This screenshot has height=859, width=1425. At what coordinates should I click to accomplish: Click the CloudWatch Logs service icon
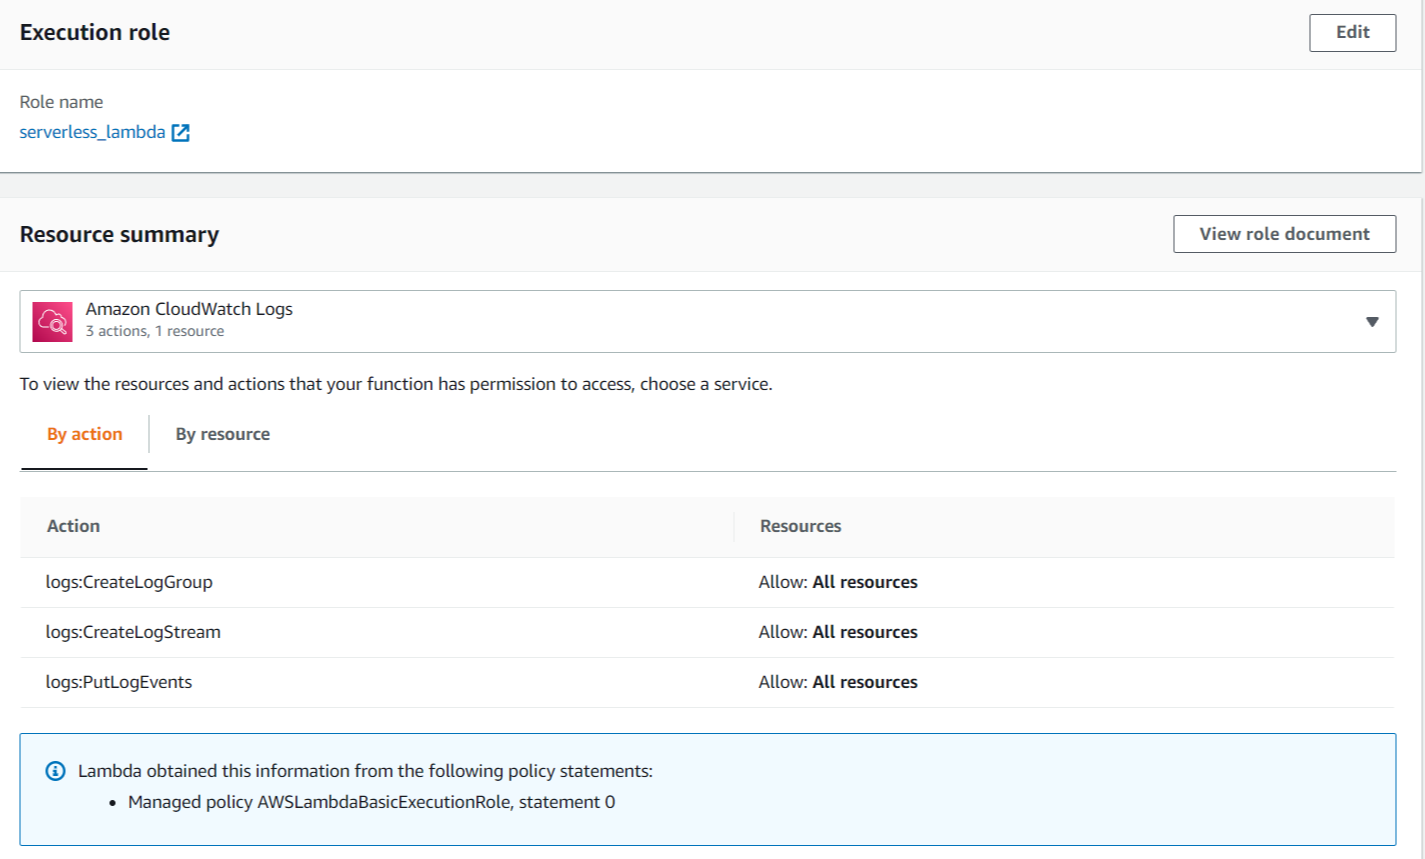tap(52, 322)
